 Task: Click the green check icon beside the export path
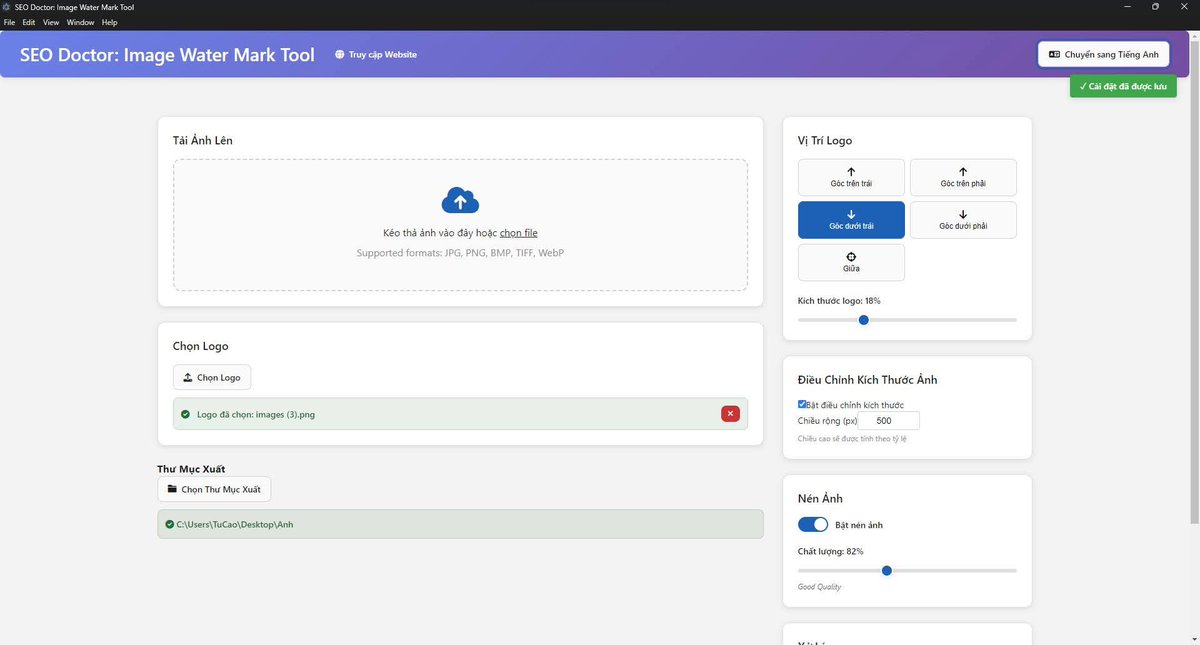(170, 524)
